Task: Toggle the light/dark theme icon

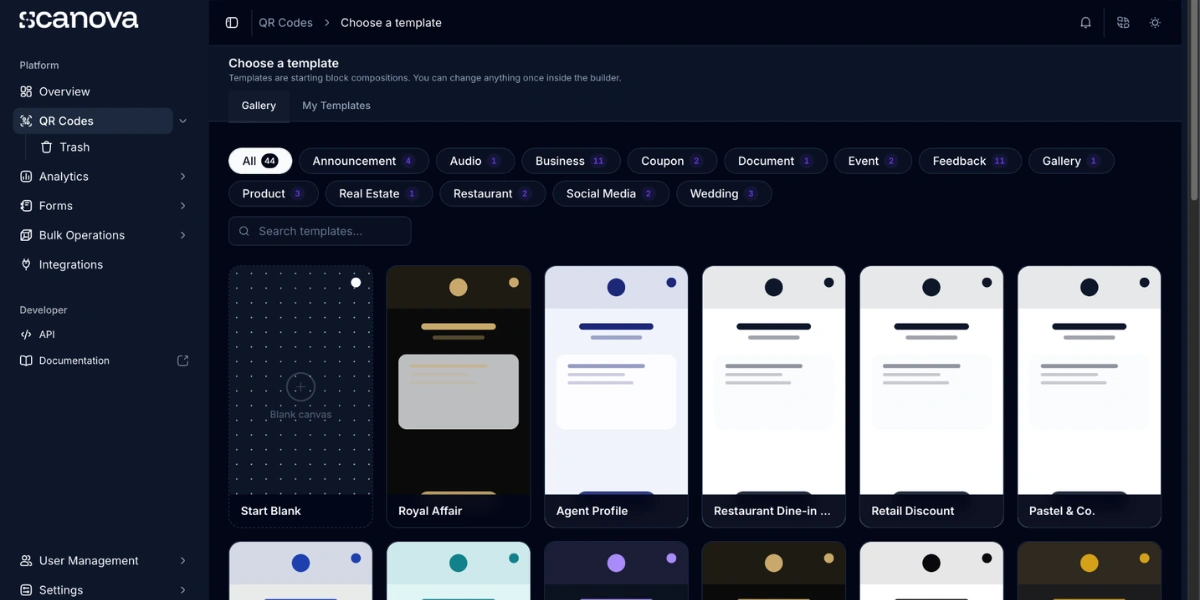Action: point(1155,22)
